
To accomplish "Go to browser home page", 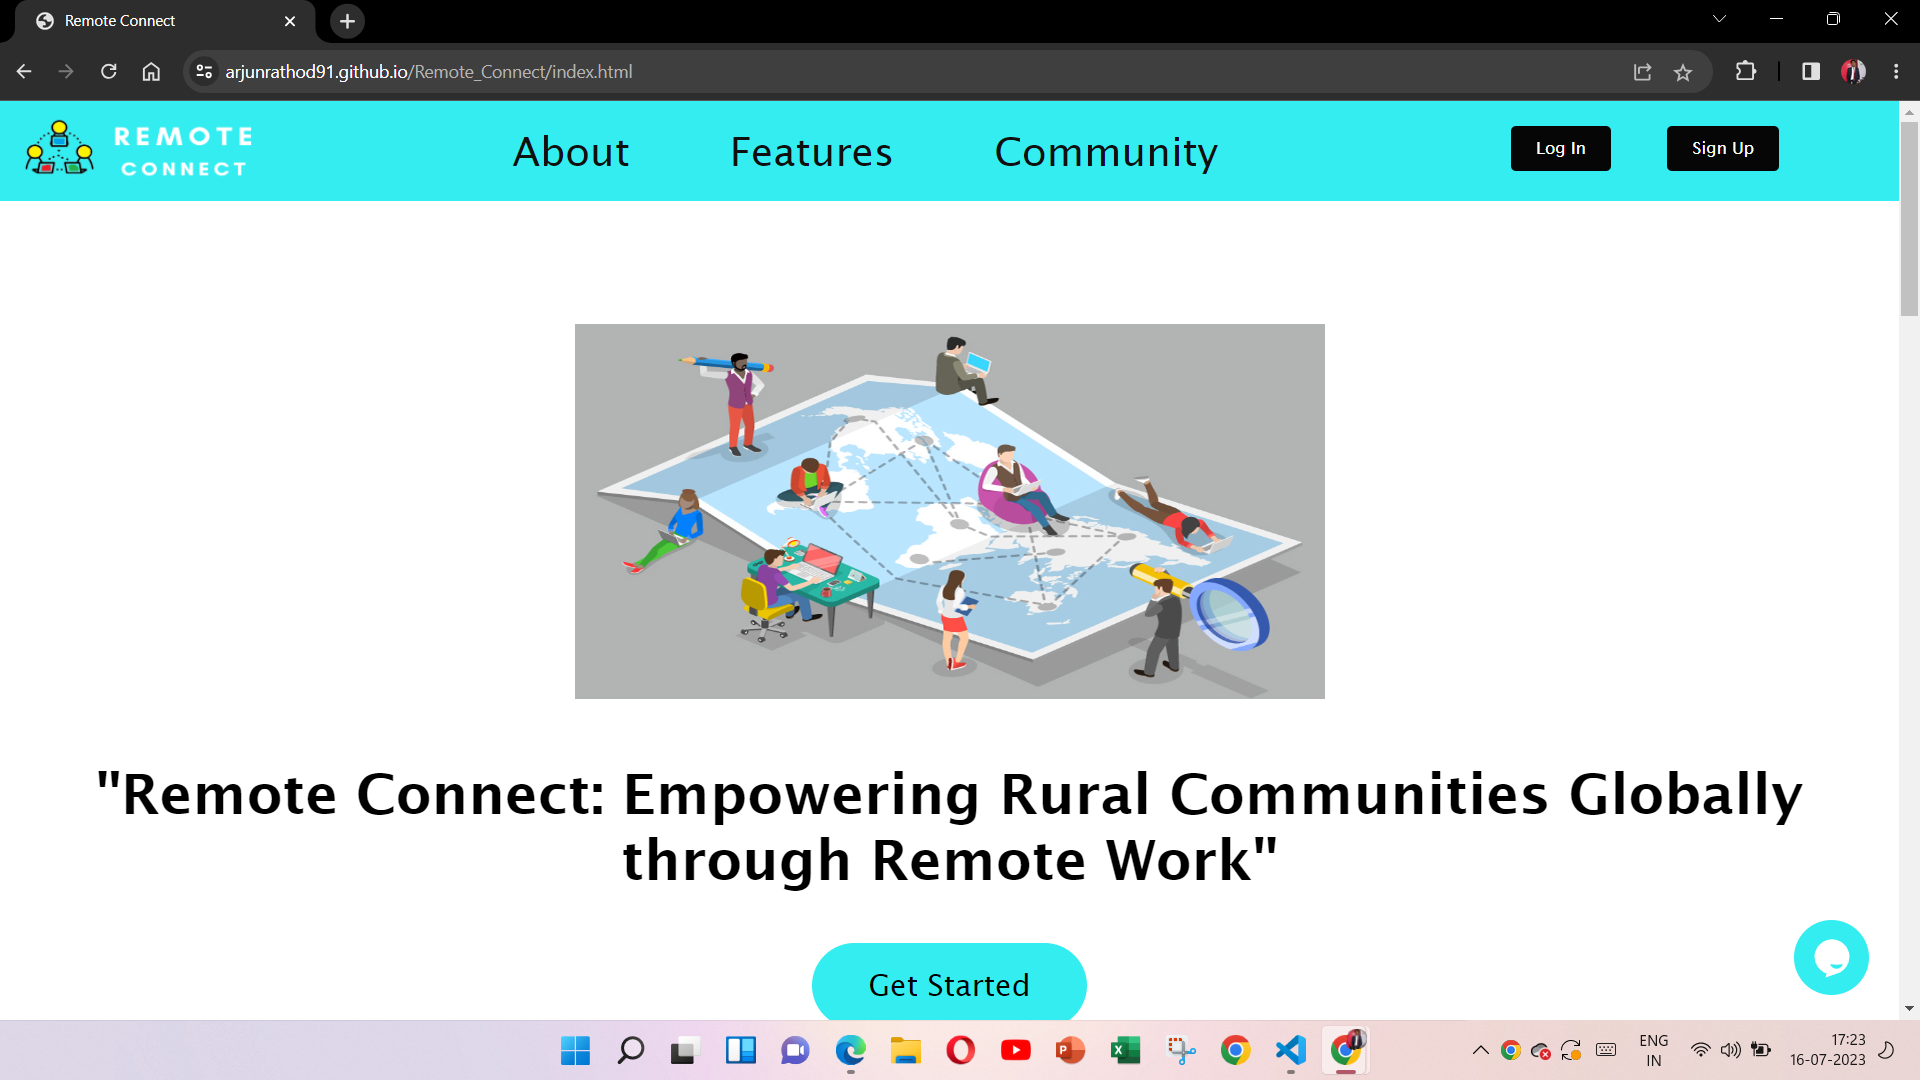I will [x=151, y=72].
